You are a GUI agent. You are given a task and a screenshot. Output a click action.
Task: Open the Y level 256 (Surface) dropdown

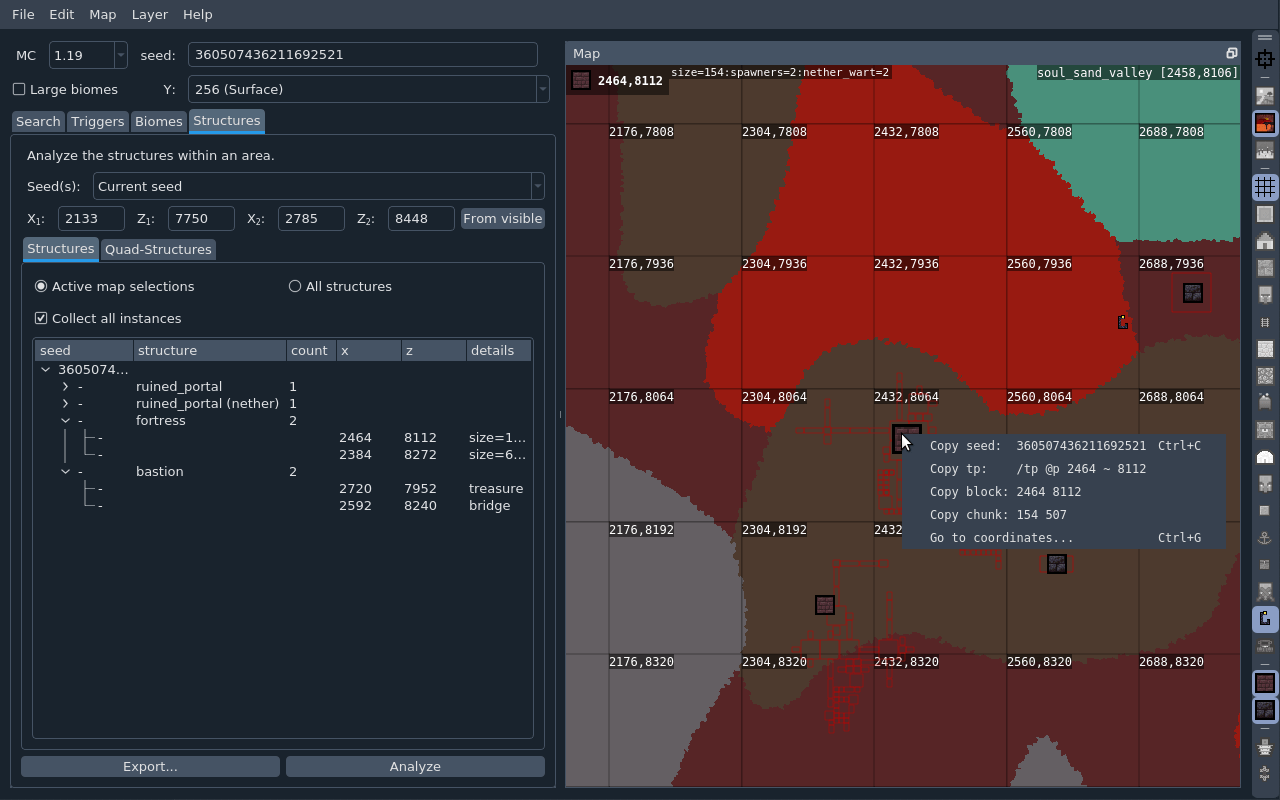(542, 89)
